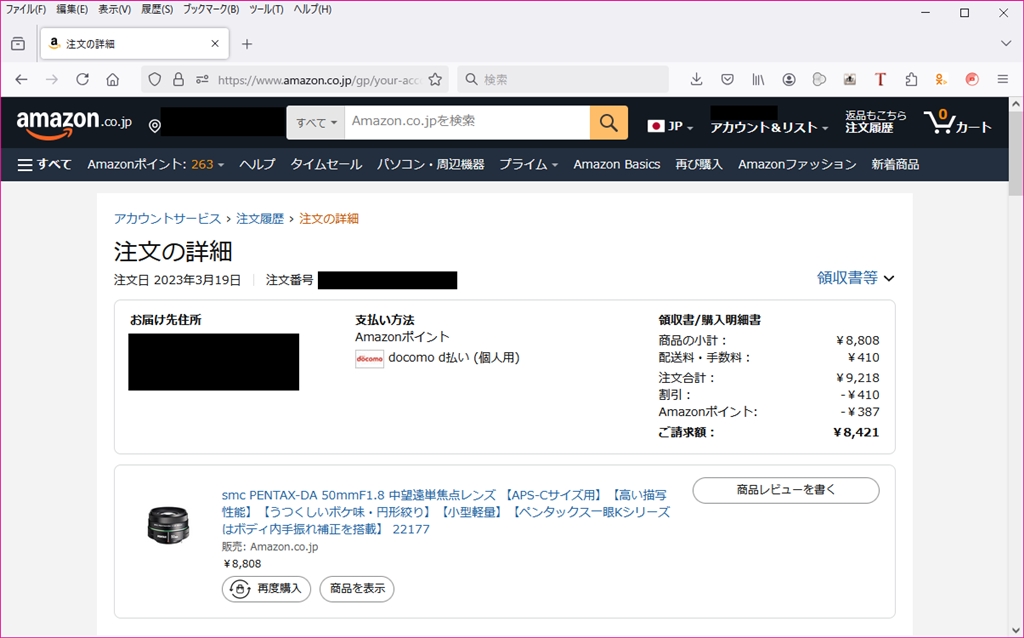
Task: Open タイムセール deals page
Action: [326, 165]
